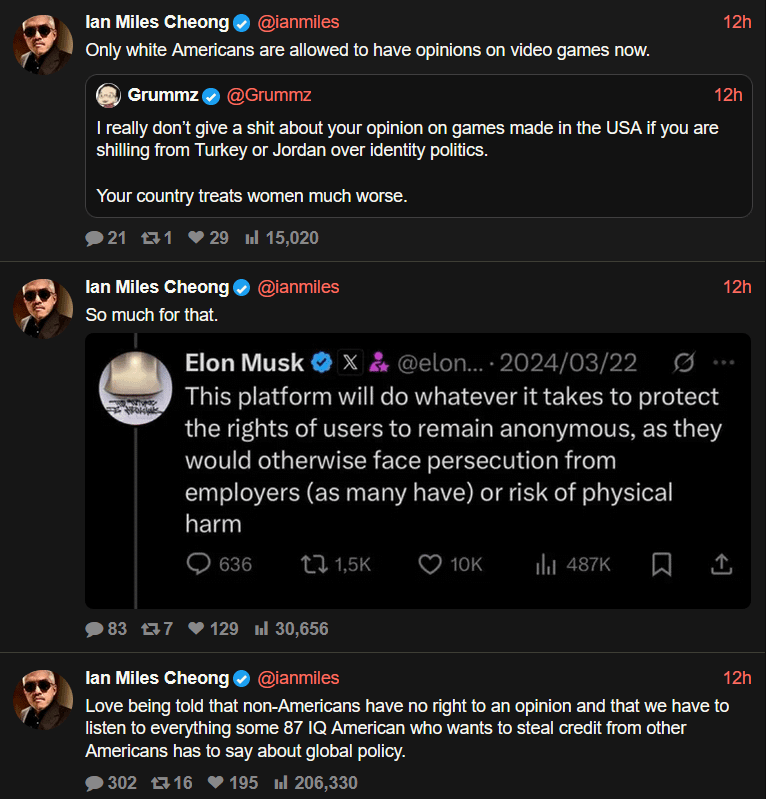Click the reply icon showing 83 comments
The height and width of the screenshot is (799, 766).
point(94,629)
